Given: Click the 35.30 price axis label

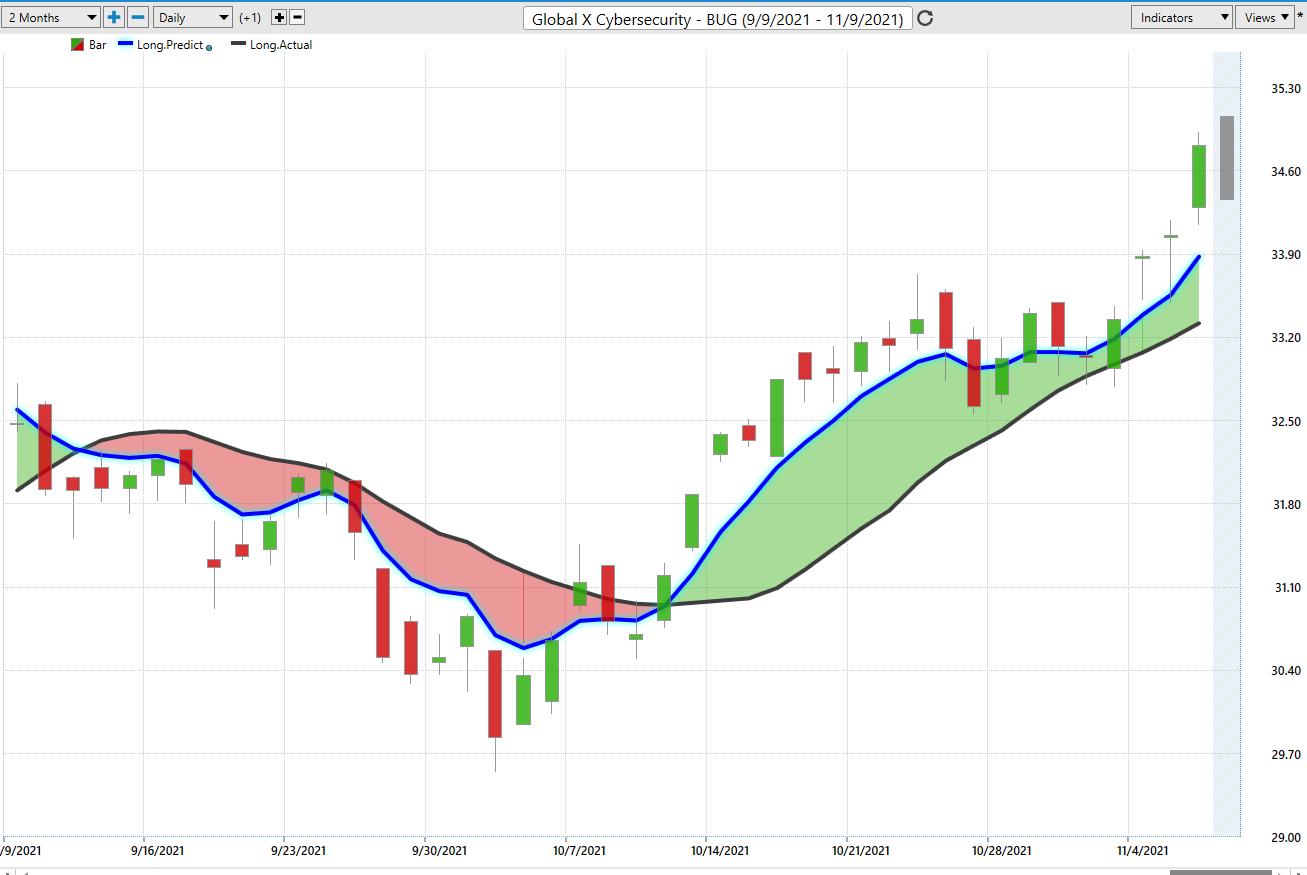Looking at the screenshot, I should (x=1285, y=89).
